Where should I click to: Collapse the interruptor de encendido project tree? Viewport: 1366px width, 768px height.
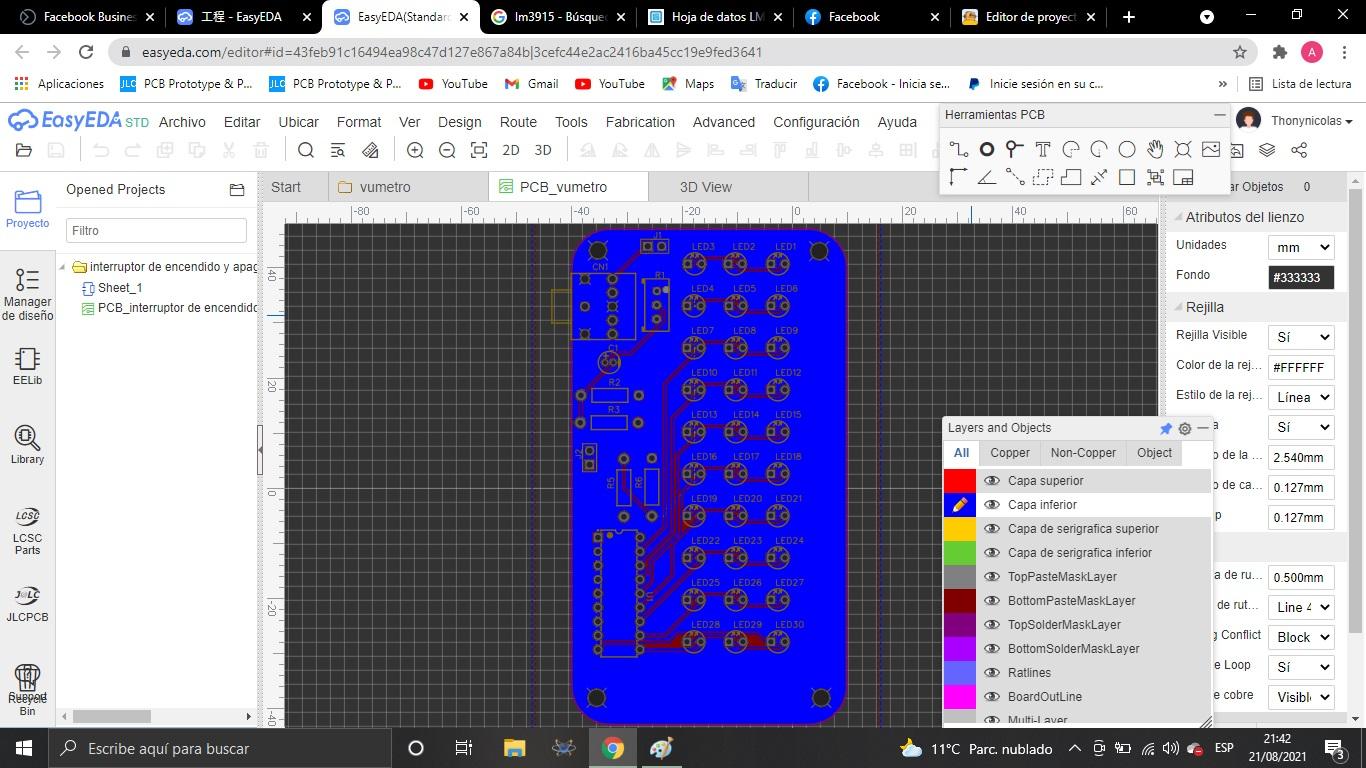[x=64, y=267]
